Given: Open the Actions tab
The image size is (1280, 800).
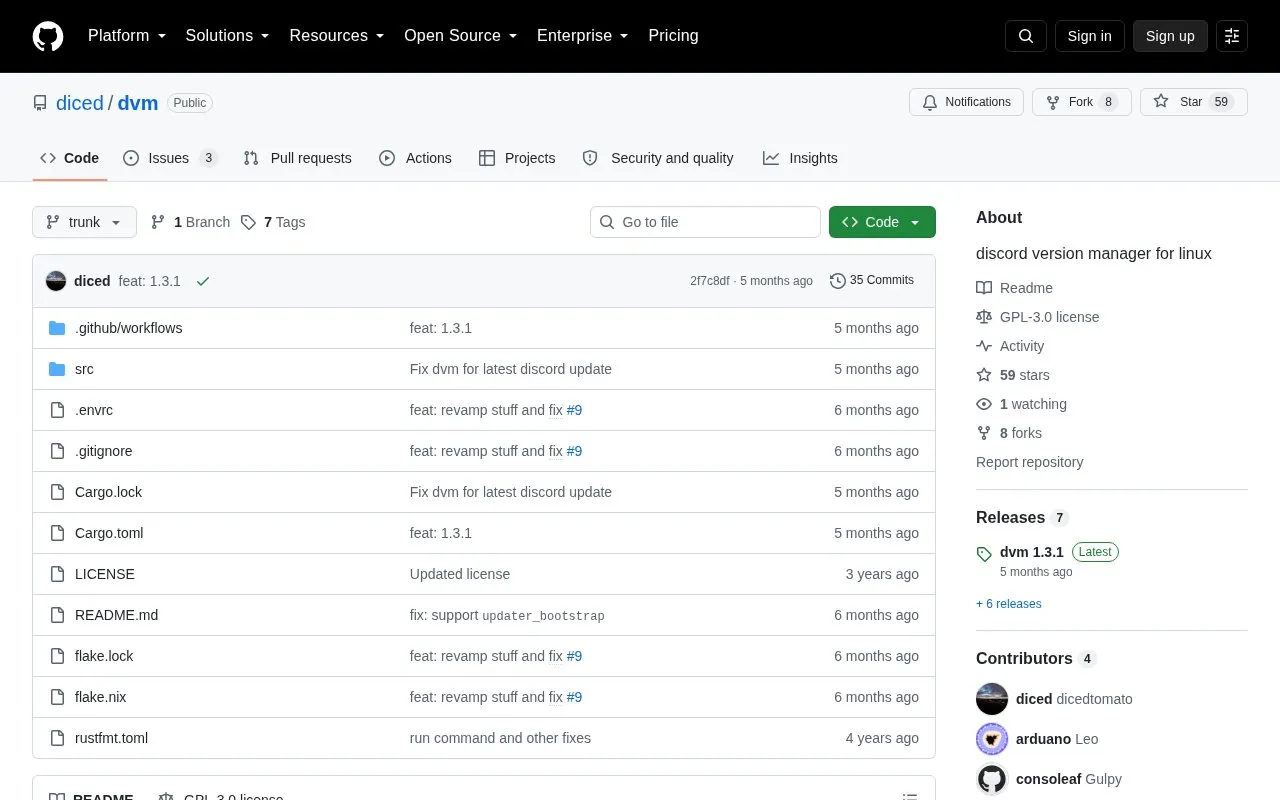Looking at the screenshot, I should 415,158.
